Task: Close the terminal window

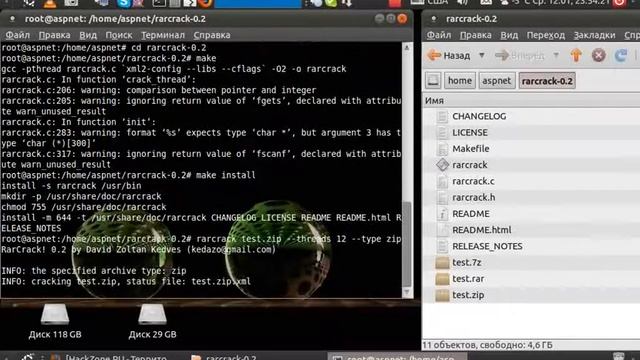Action: pos(402,19)
